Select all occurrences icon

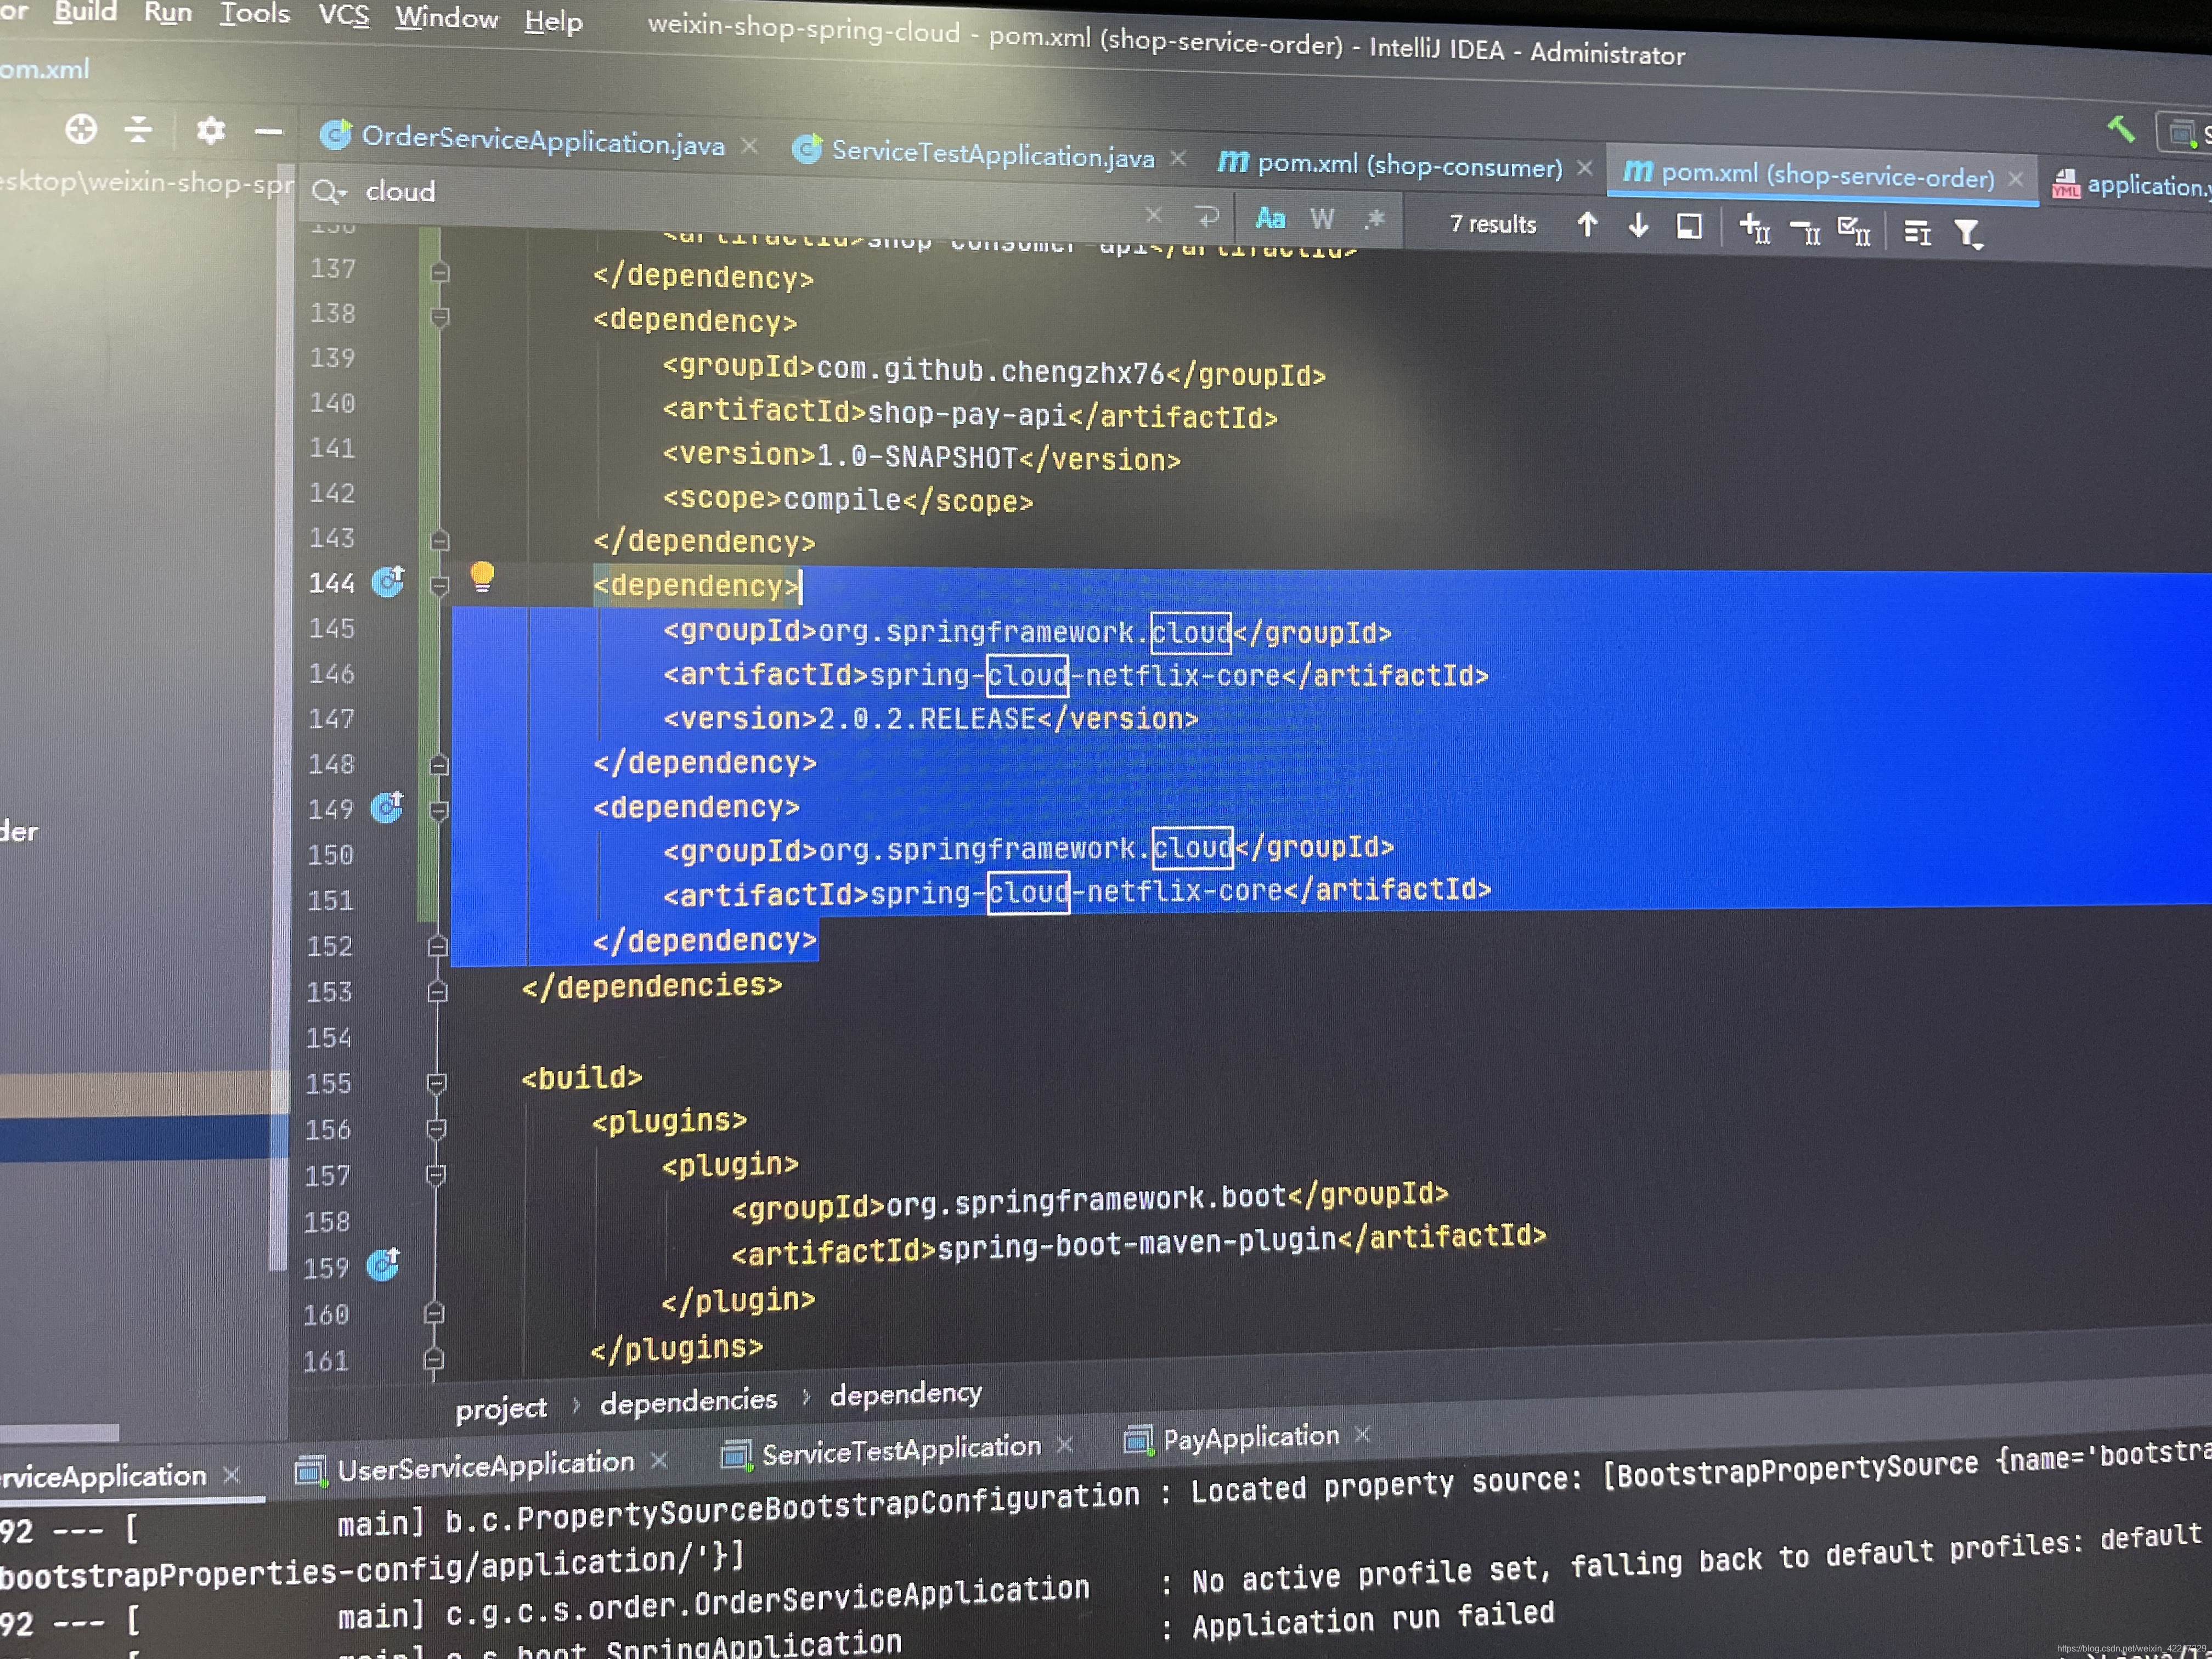click(1854, 232)
